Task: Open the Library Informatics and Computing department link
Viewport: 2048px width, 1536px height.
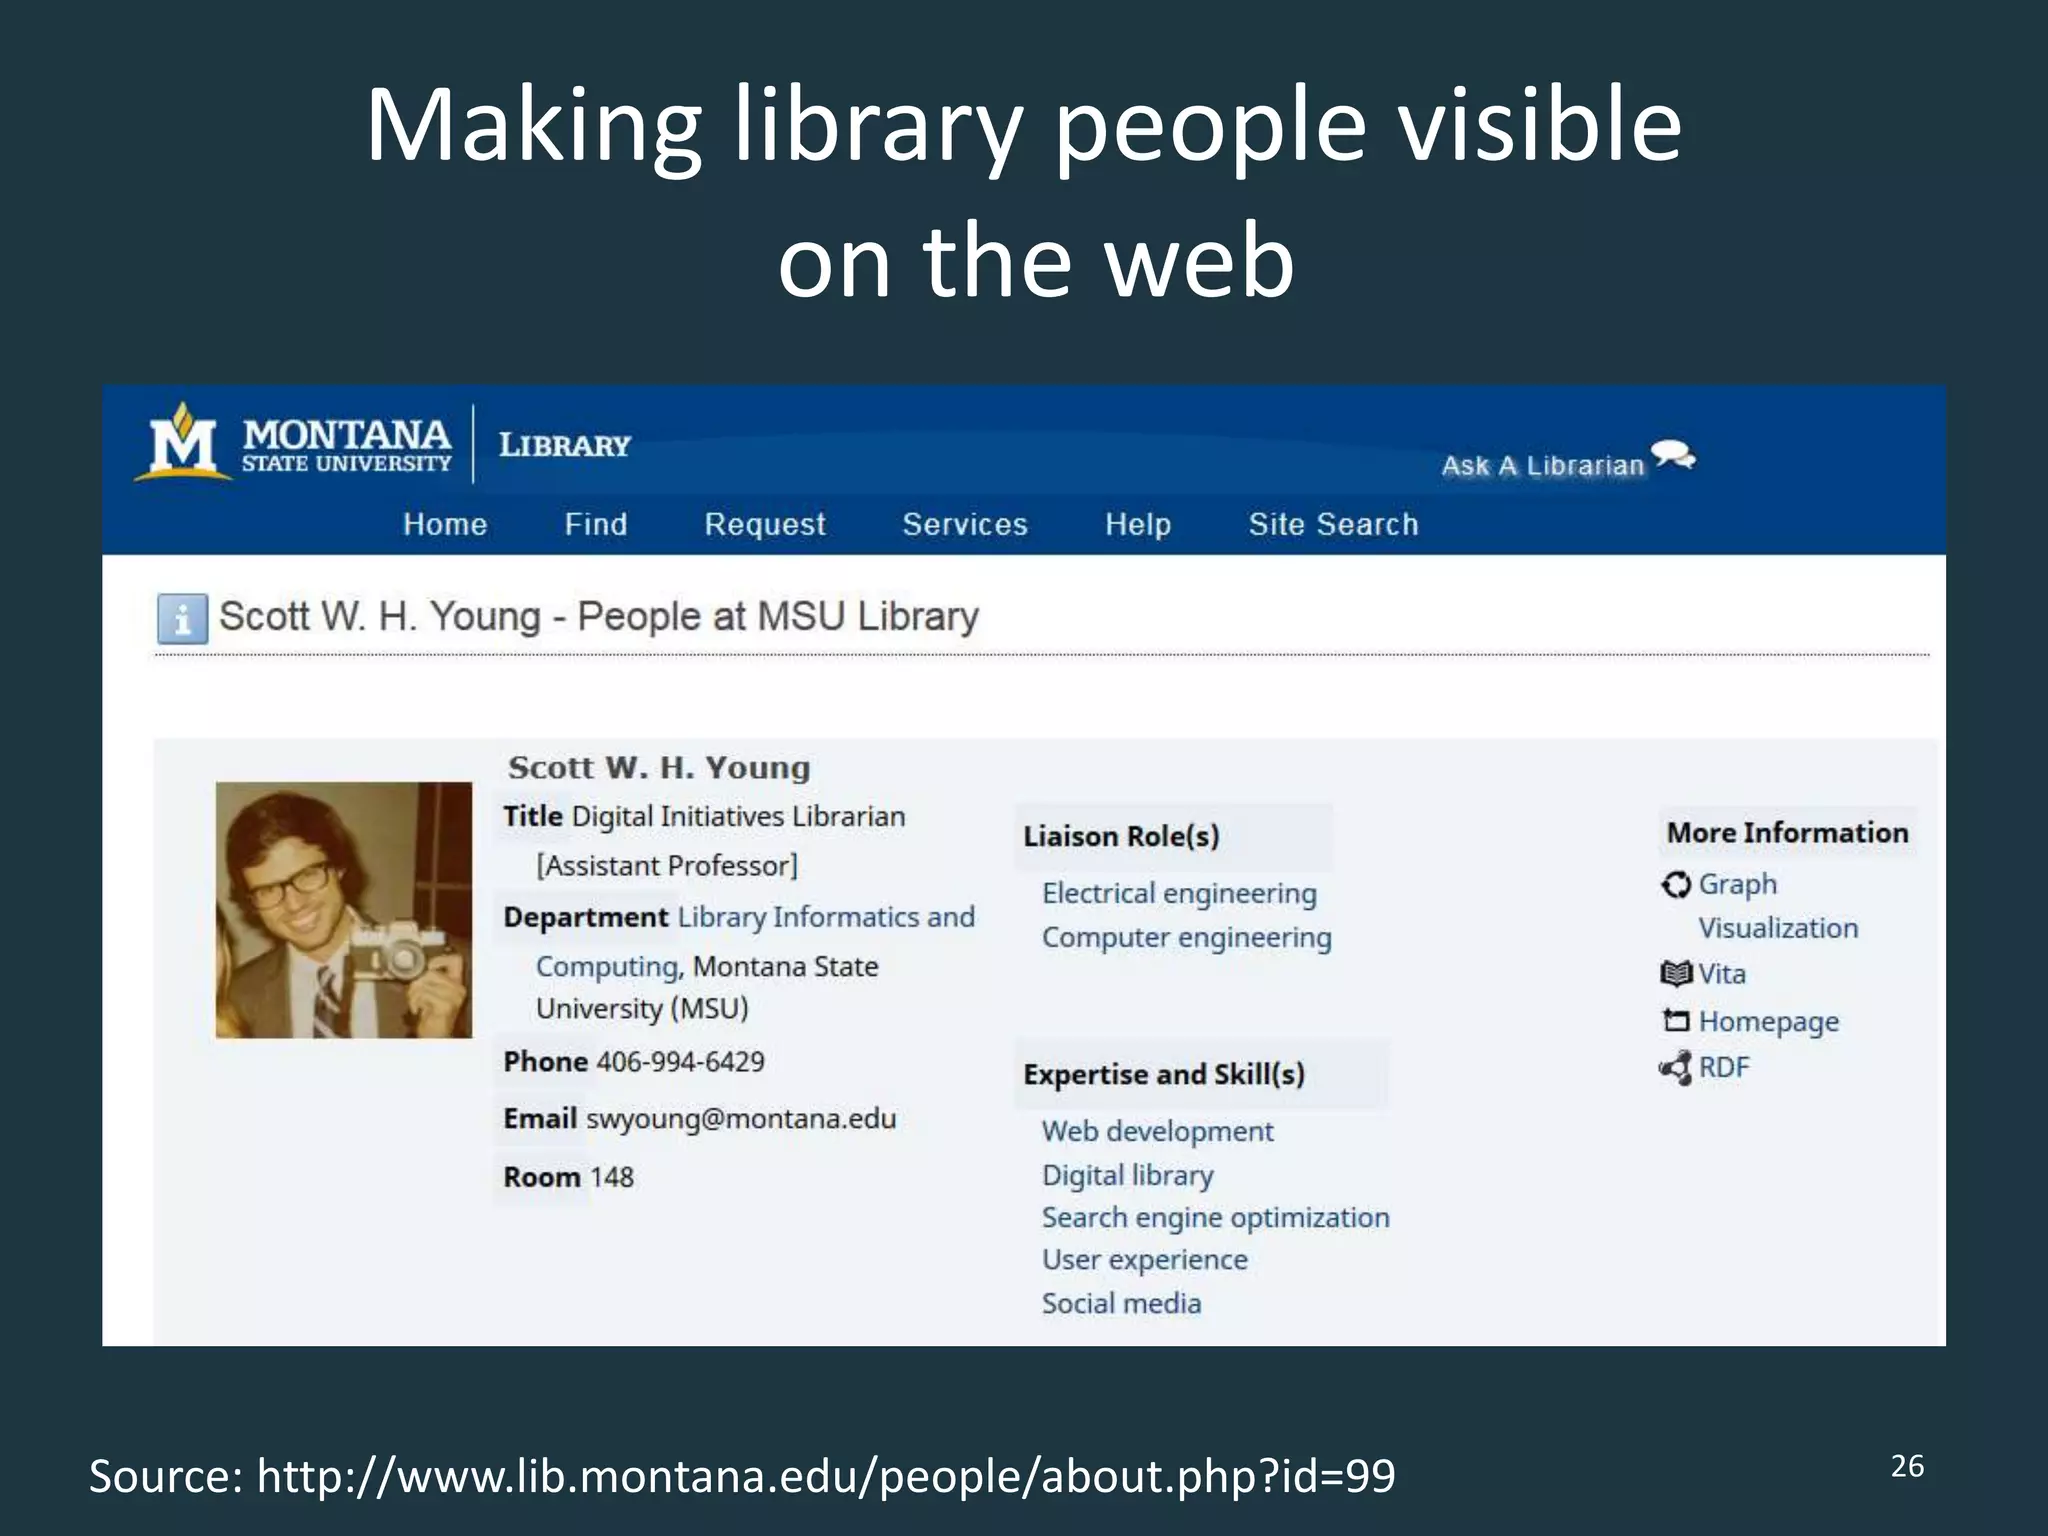Action: coord(756,941)
